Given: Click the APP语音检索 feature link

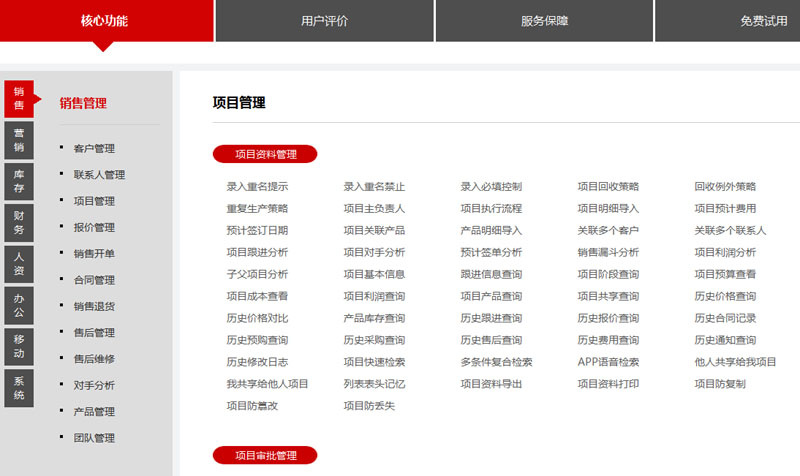Looking at the screenshot, I should pyautogui.click(x=608, y=362).
